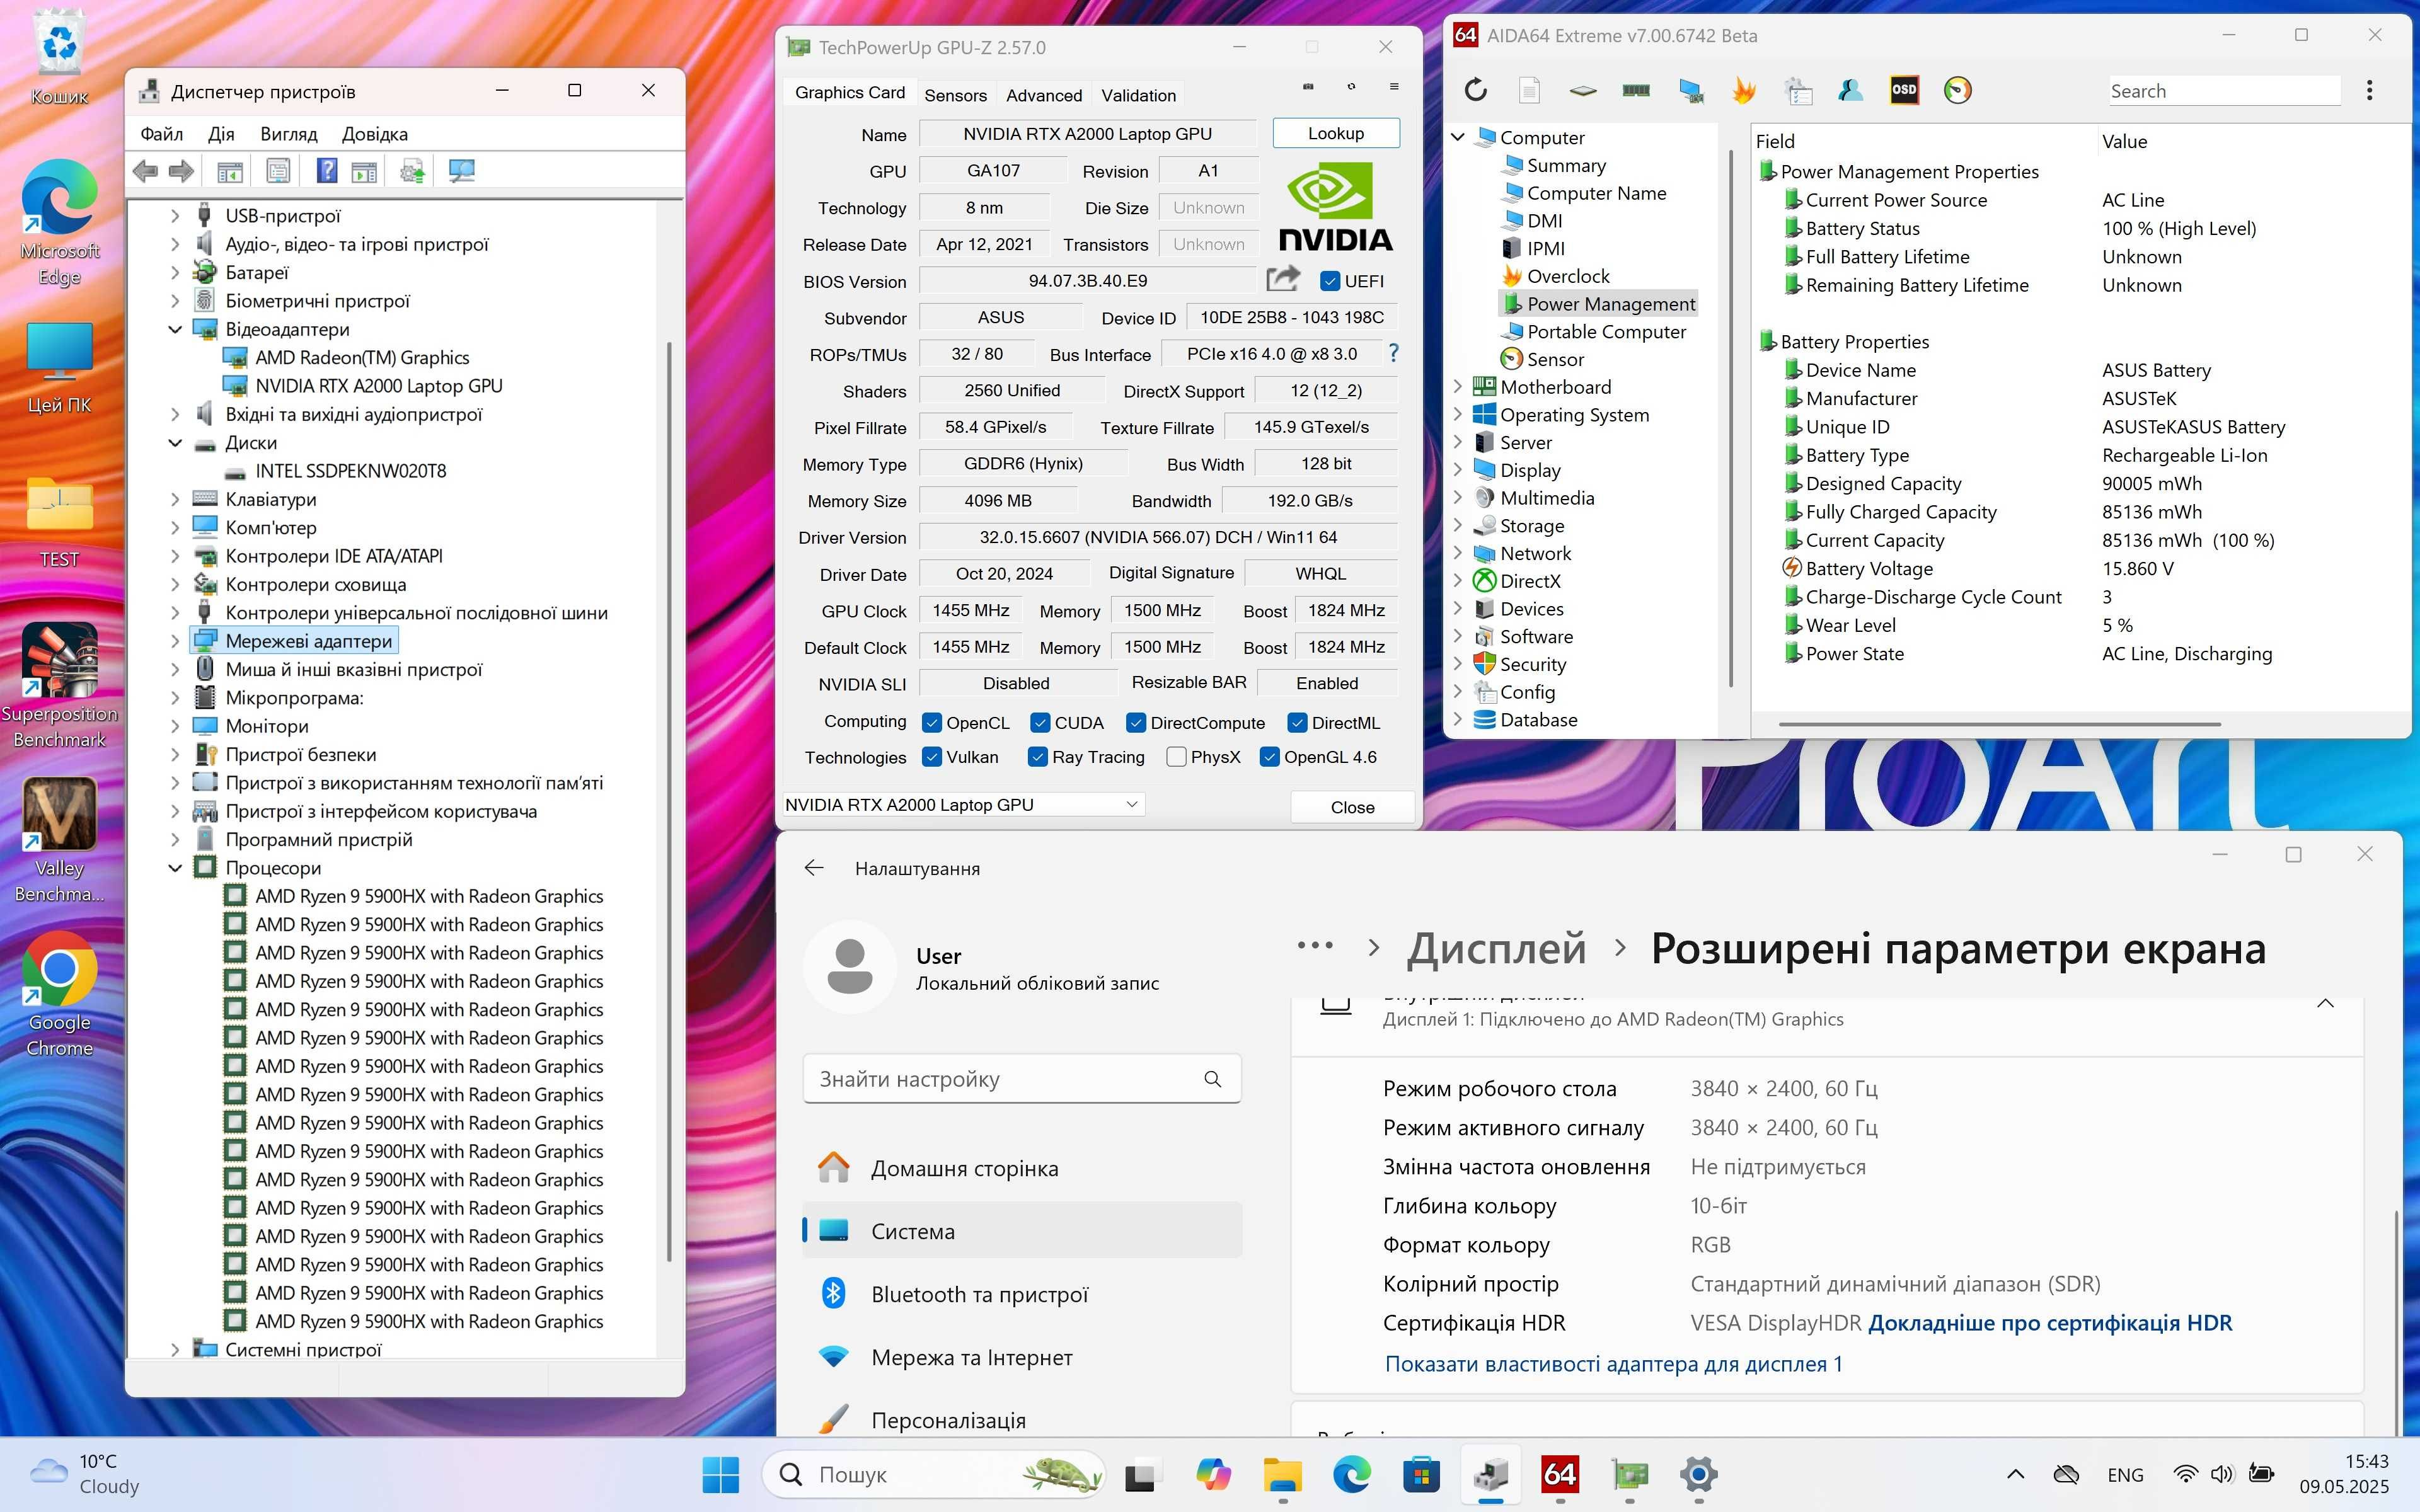Click AIDA64 icon in the taskbar
This screenshot has width=2420, height=1512.
(x=1560, y=1474)
